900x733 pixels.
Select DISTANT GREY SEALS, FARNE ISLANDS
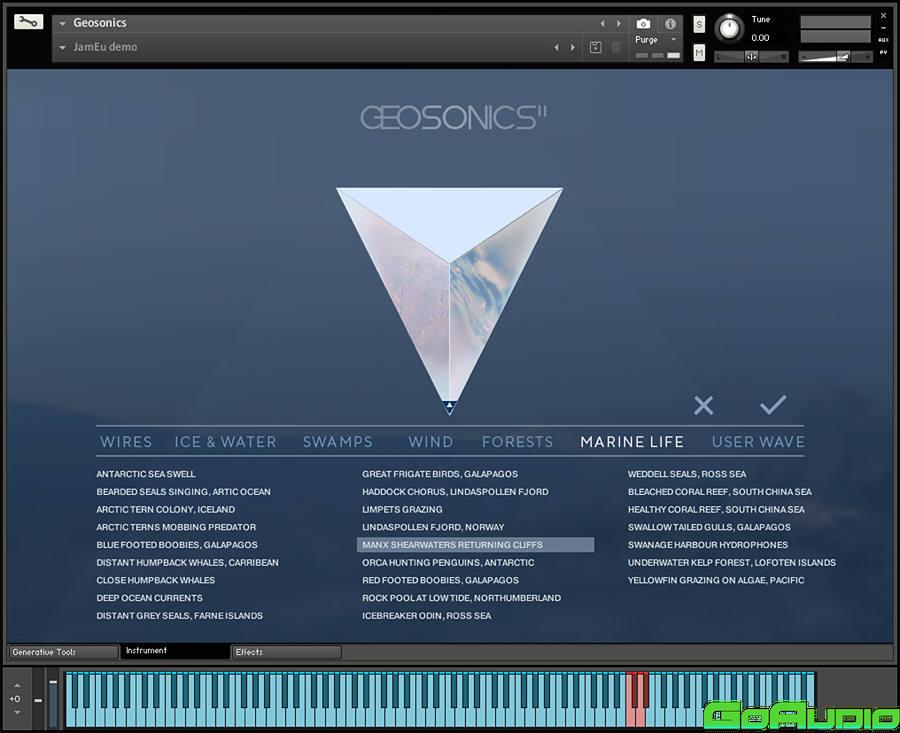pyautogui.click(x=180, y=616)
